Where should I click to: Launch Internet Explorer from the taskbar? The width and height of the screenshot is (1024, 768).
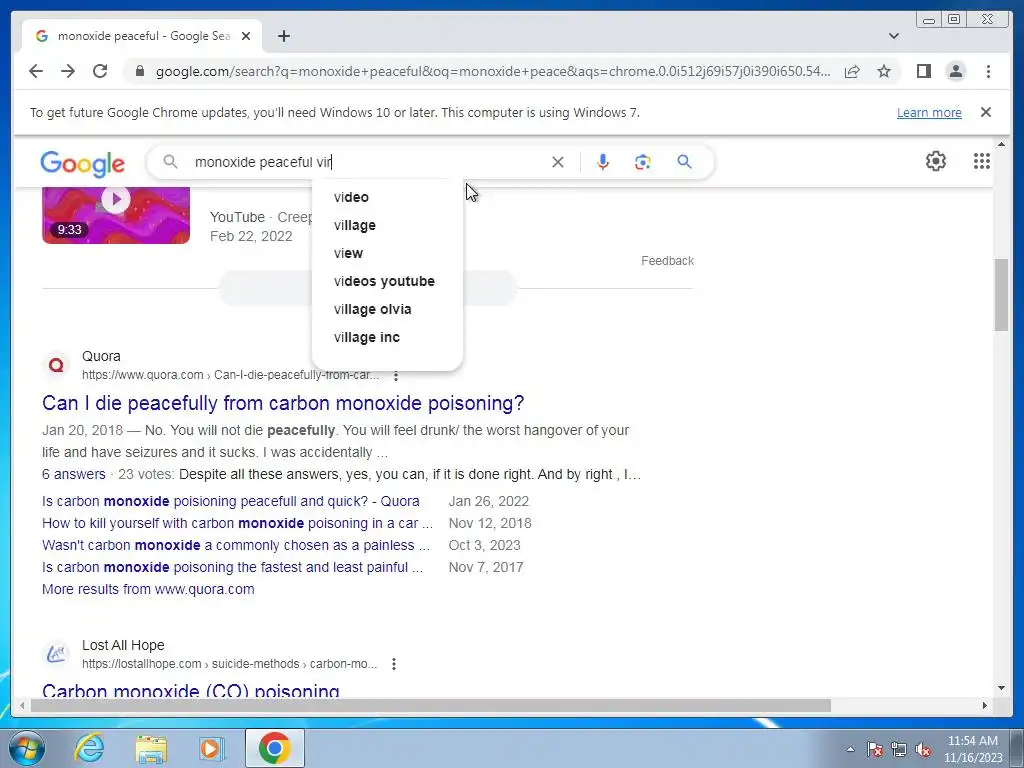(89, 748)
